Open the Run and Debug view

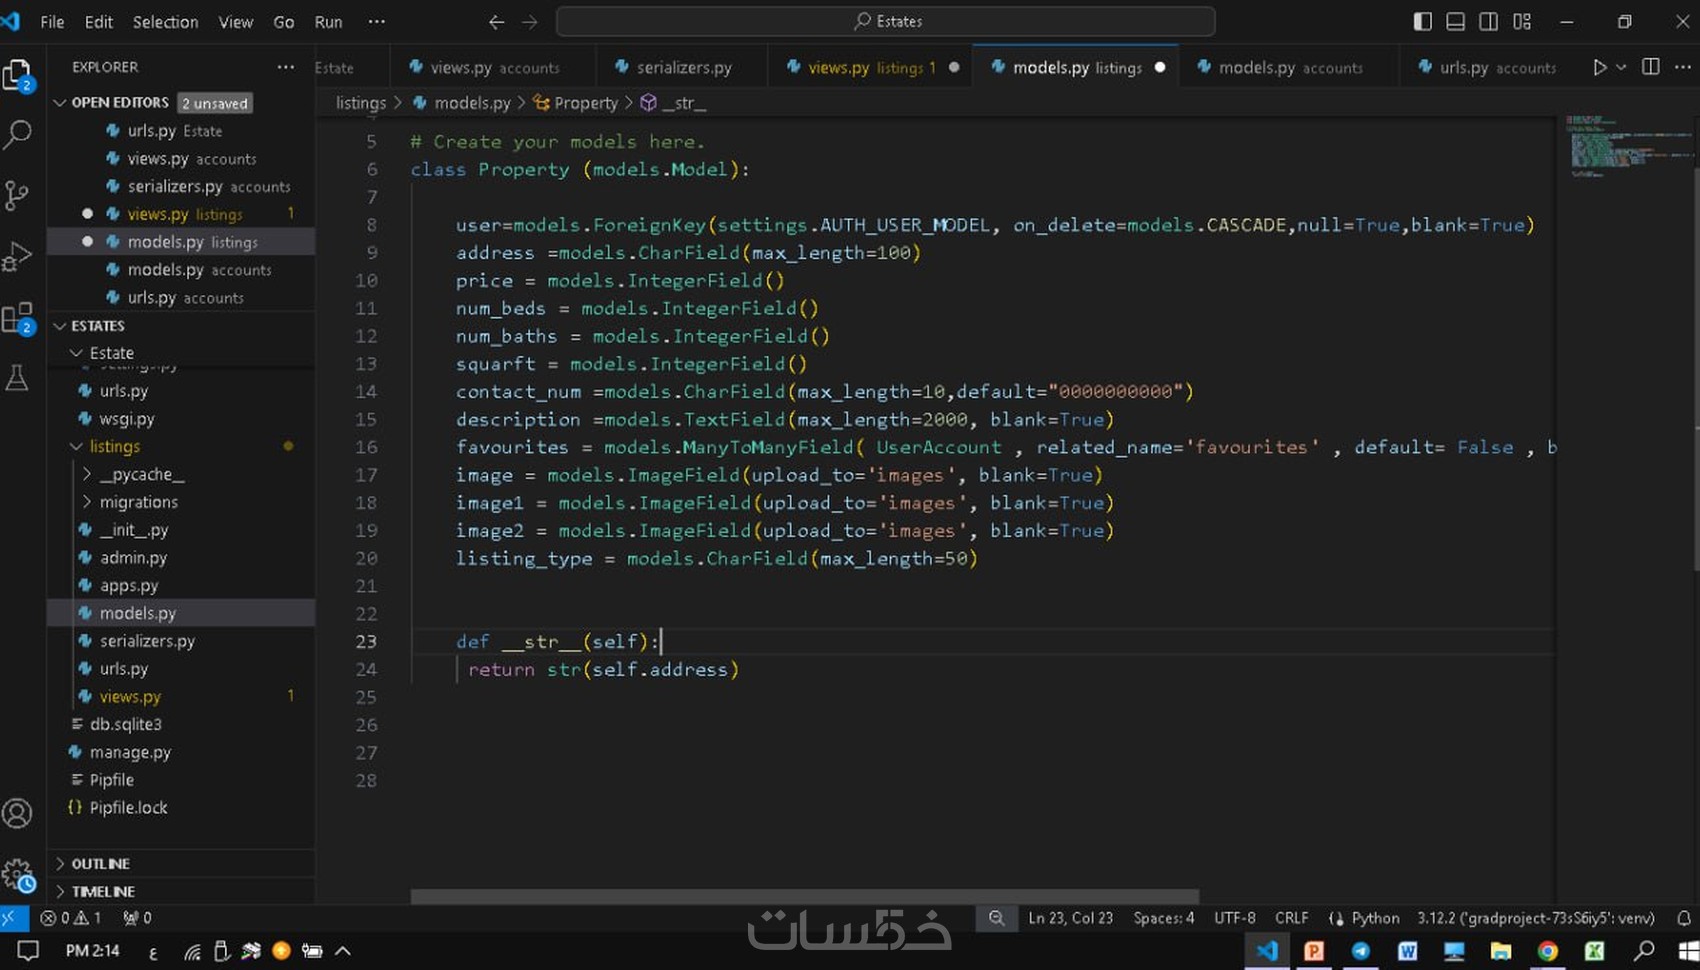point(18,257)
